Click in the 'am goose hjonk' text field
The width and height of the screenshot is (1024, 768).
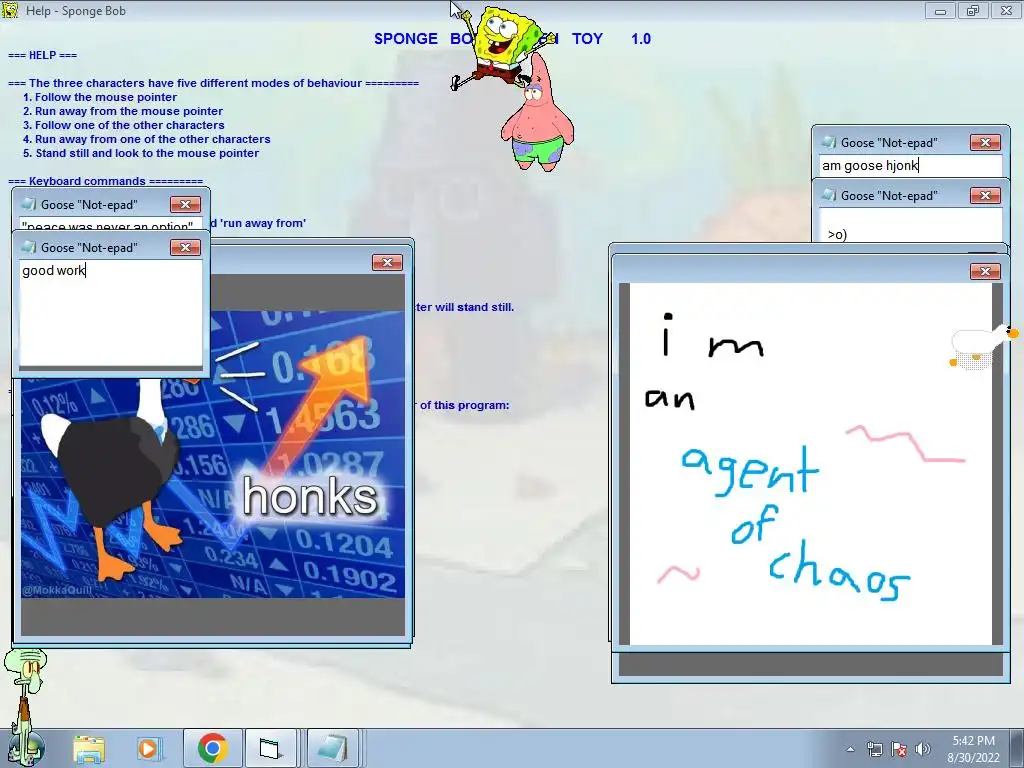tap(910, 165)
